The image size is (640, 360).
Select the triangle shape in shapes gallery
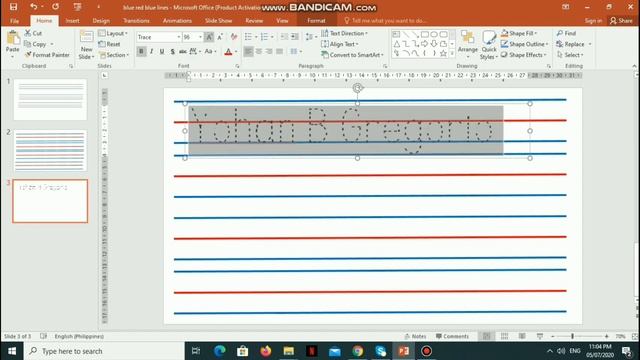pyautogui.click(x=397, y=44)
